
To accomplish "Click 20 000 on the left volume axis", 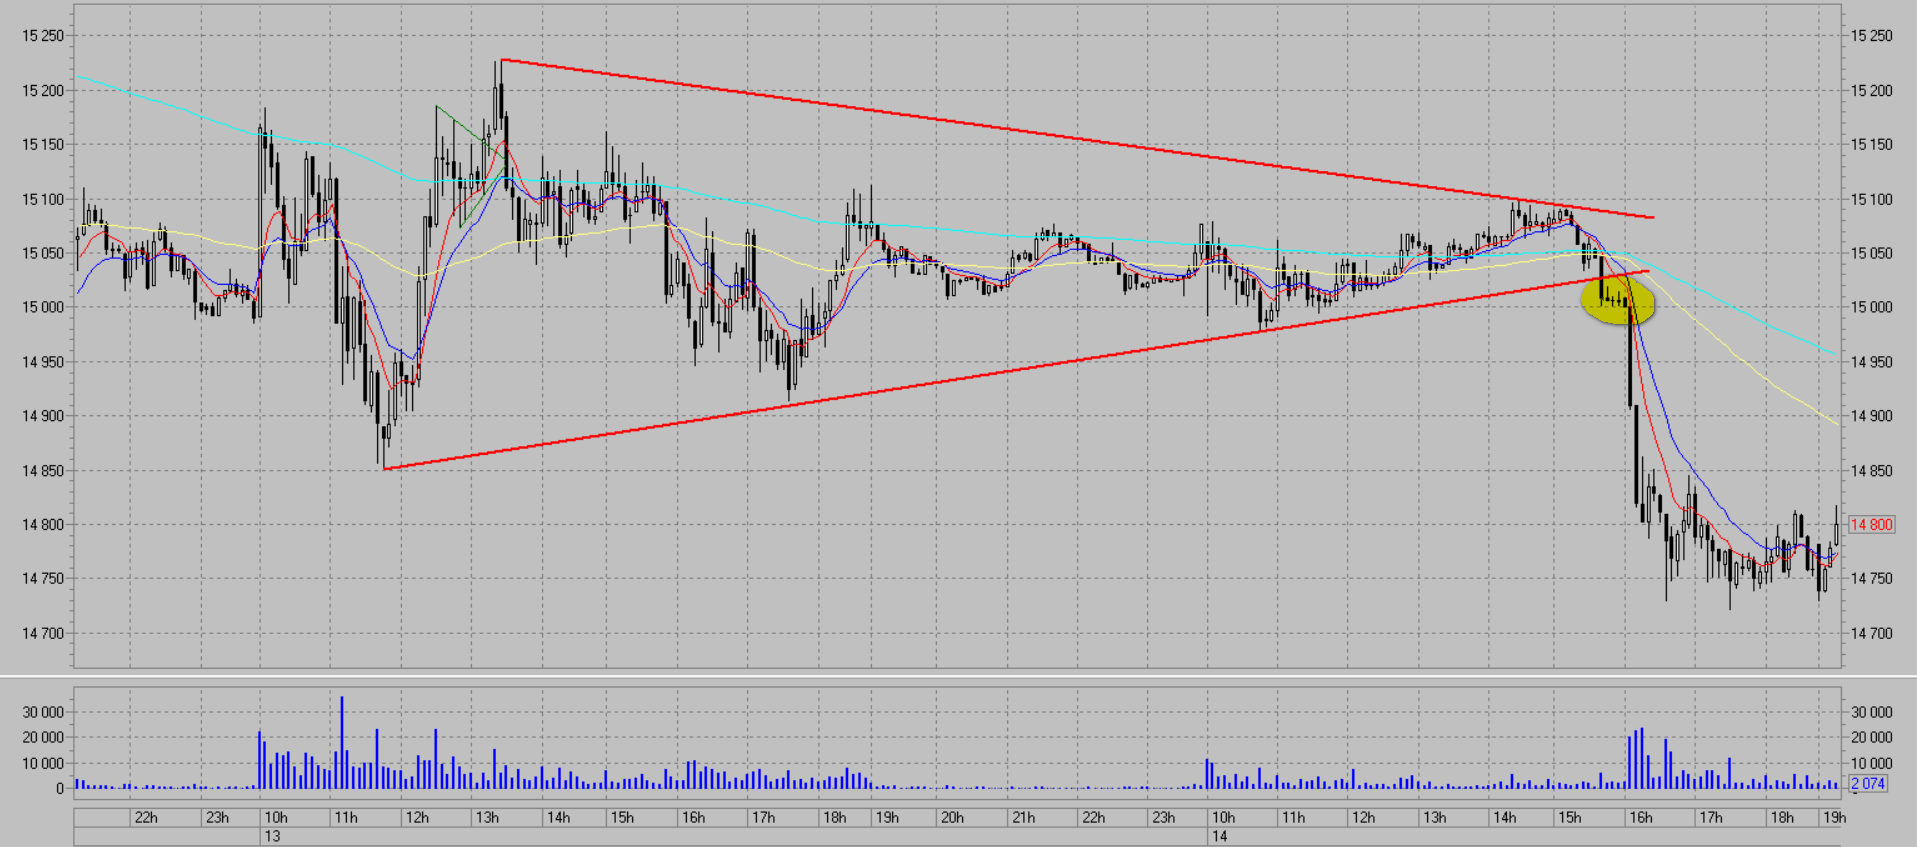I will point(43,738).
